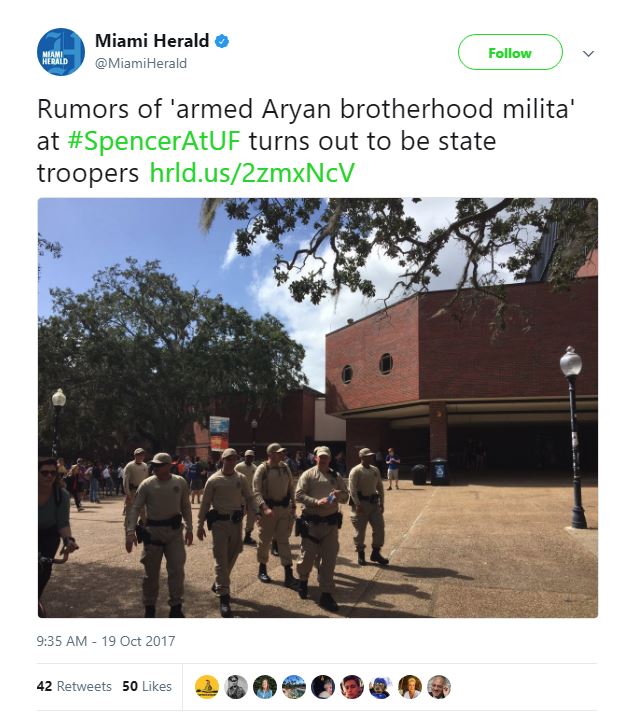Open the eighth liker's blonde-haired avatar

click(410, 687)
